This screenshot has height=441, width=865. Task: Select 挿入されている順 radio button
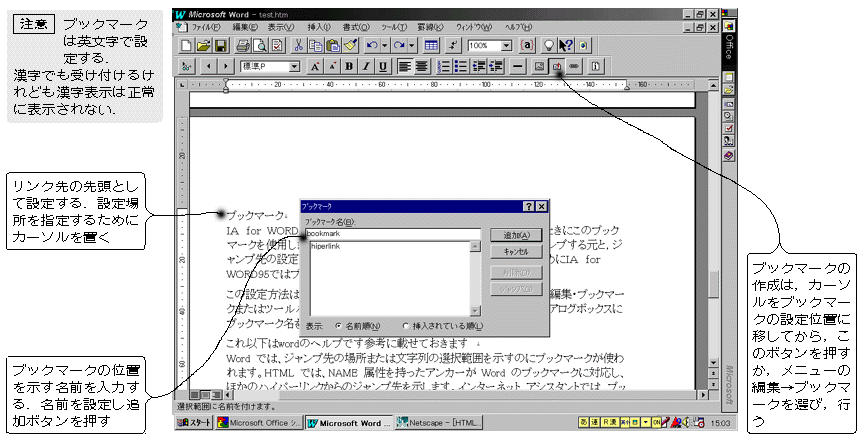(406, 326)
